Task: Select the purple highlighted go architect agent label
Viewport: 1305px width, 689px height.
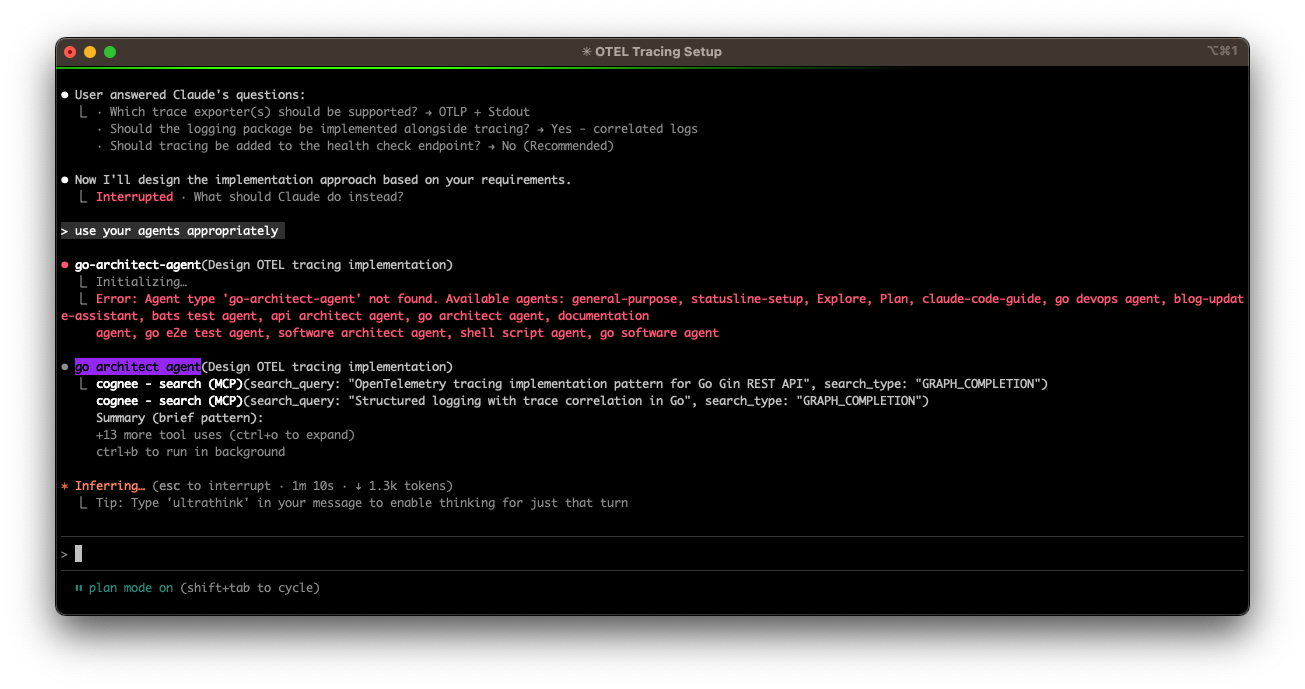Action: 138,367
